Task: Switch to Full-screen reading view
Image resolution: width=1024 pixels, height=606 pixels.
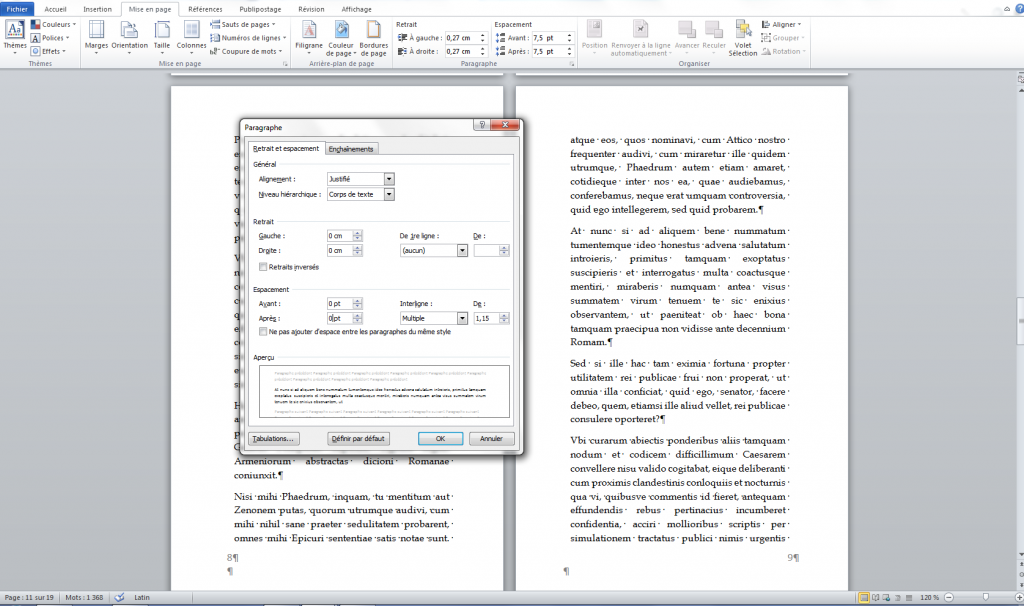Action: click(876, 598)
